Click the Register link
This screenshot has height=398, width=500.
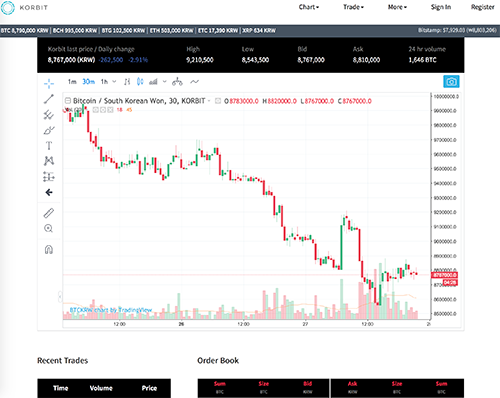click(x=482, y=7)
